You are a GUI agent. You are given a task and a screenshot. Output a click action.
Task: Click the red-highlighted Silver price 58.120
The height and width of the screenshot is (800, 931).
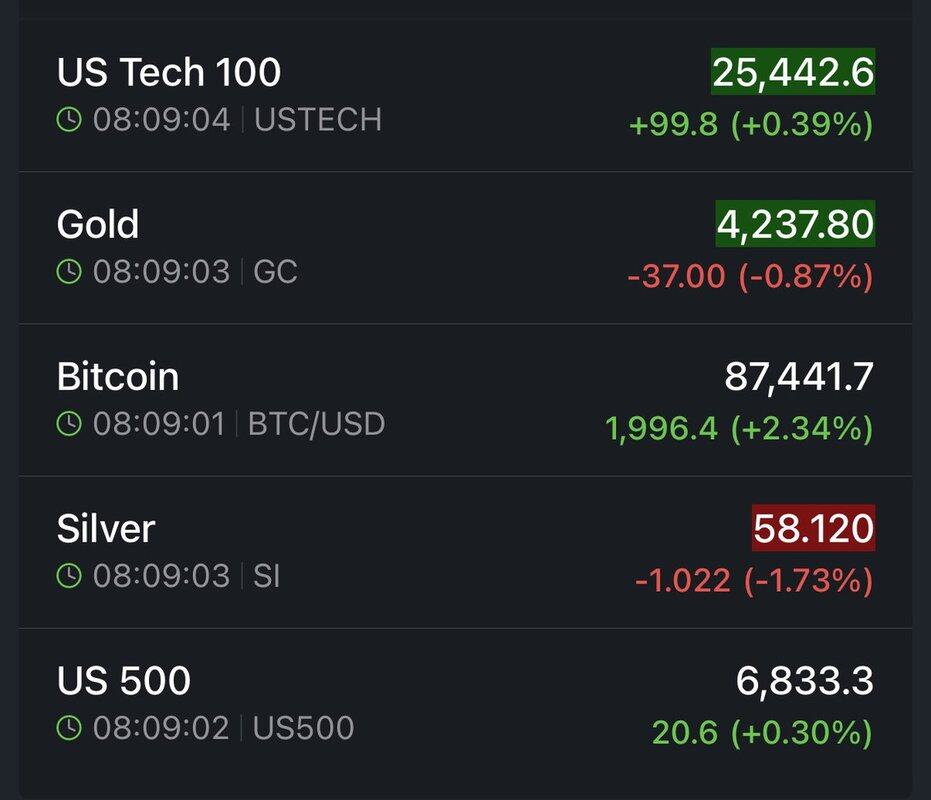[x=813, y=529]
